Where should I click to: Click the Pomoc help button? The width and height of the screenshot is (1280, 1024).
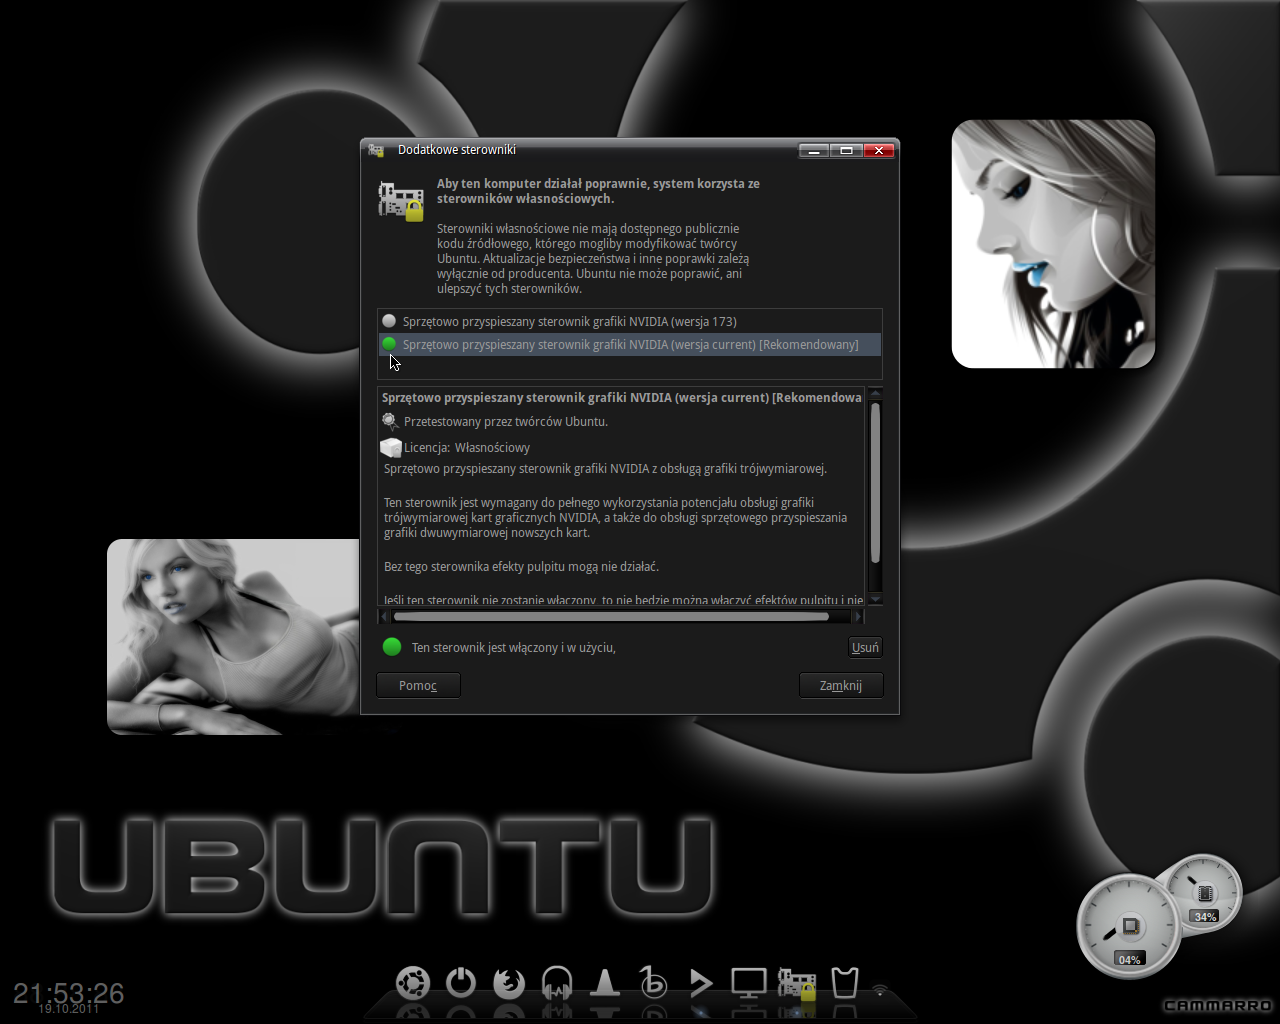(x=418, y=685)
